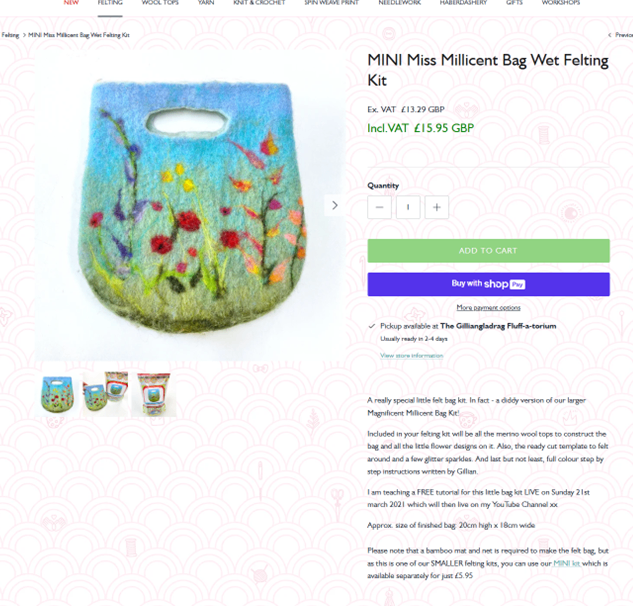Open the Felting menu tab

click(x=110, y=3)
